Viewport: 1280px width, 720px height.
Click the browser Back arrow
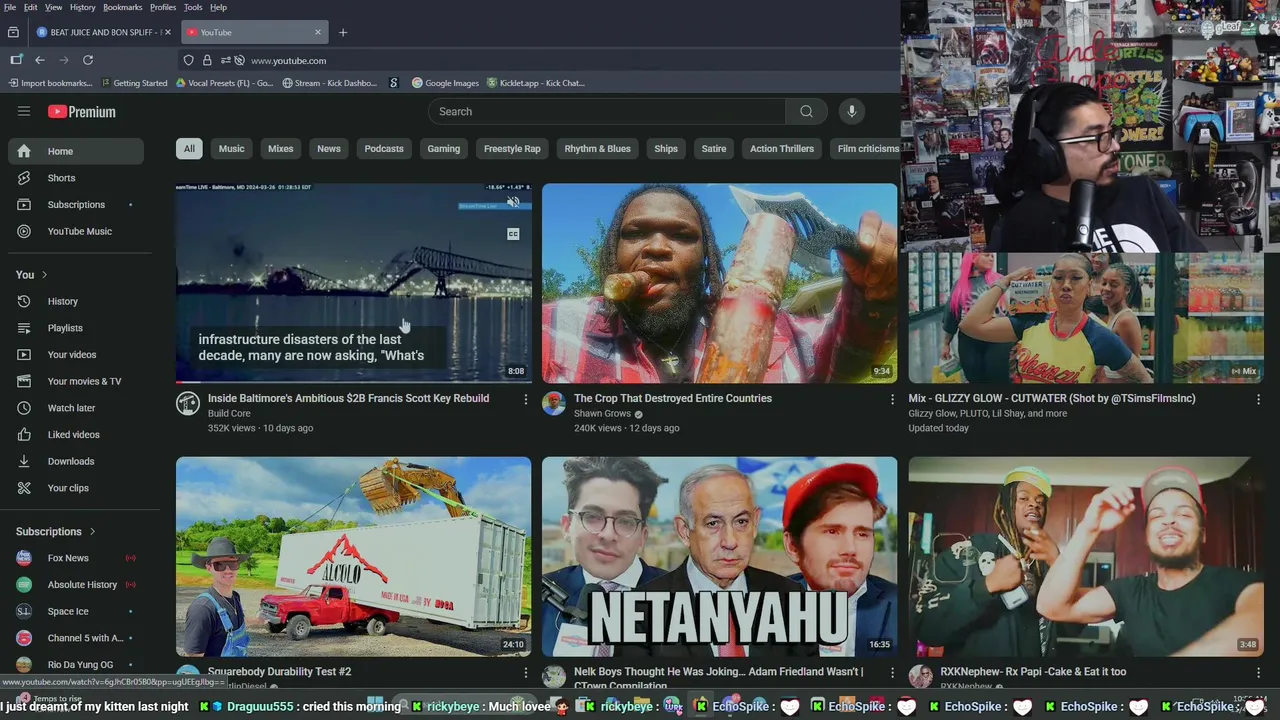[x=40, y=60]
